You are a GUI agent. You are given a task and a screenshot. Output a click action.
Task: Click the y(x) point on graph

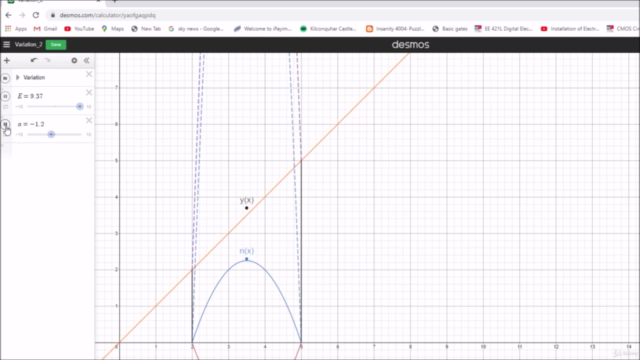point(247,208)
